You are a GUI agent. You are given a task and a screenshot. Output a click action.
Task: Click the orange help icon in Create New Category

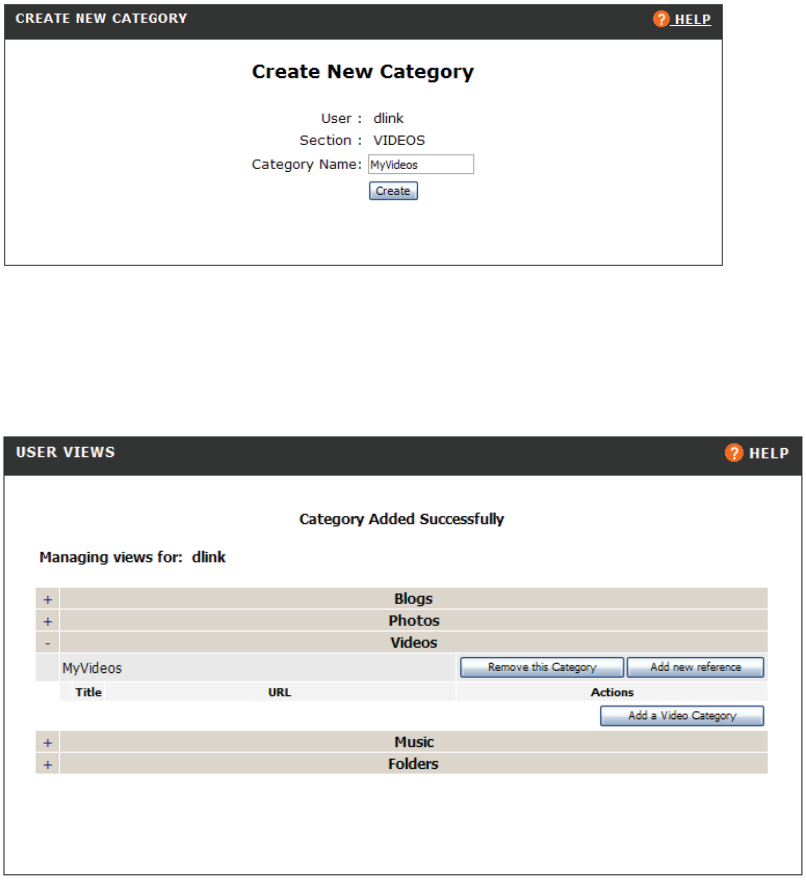click(x=661, y=20)
